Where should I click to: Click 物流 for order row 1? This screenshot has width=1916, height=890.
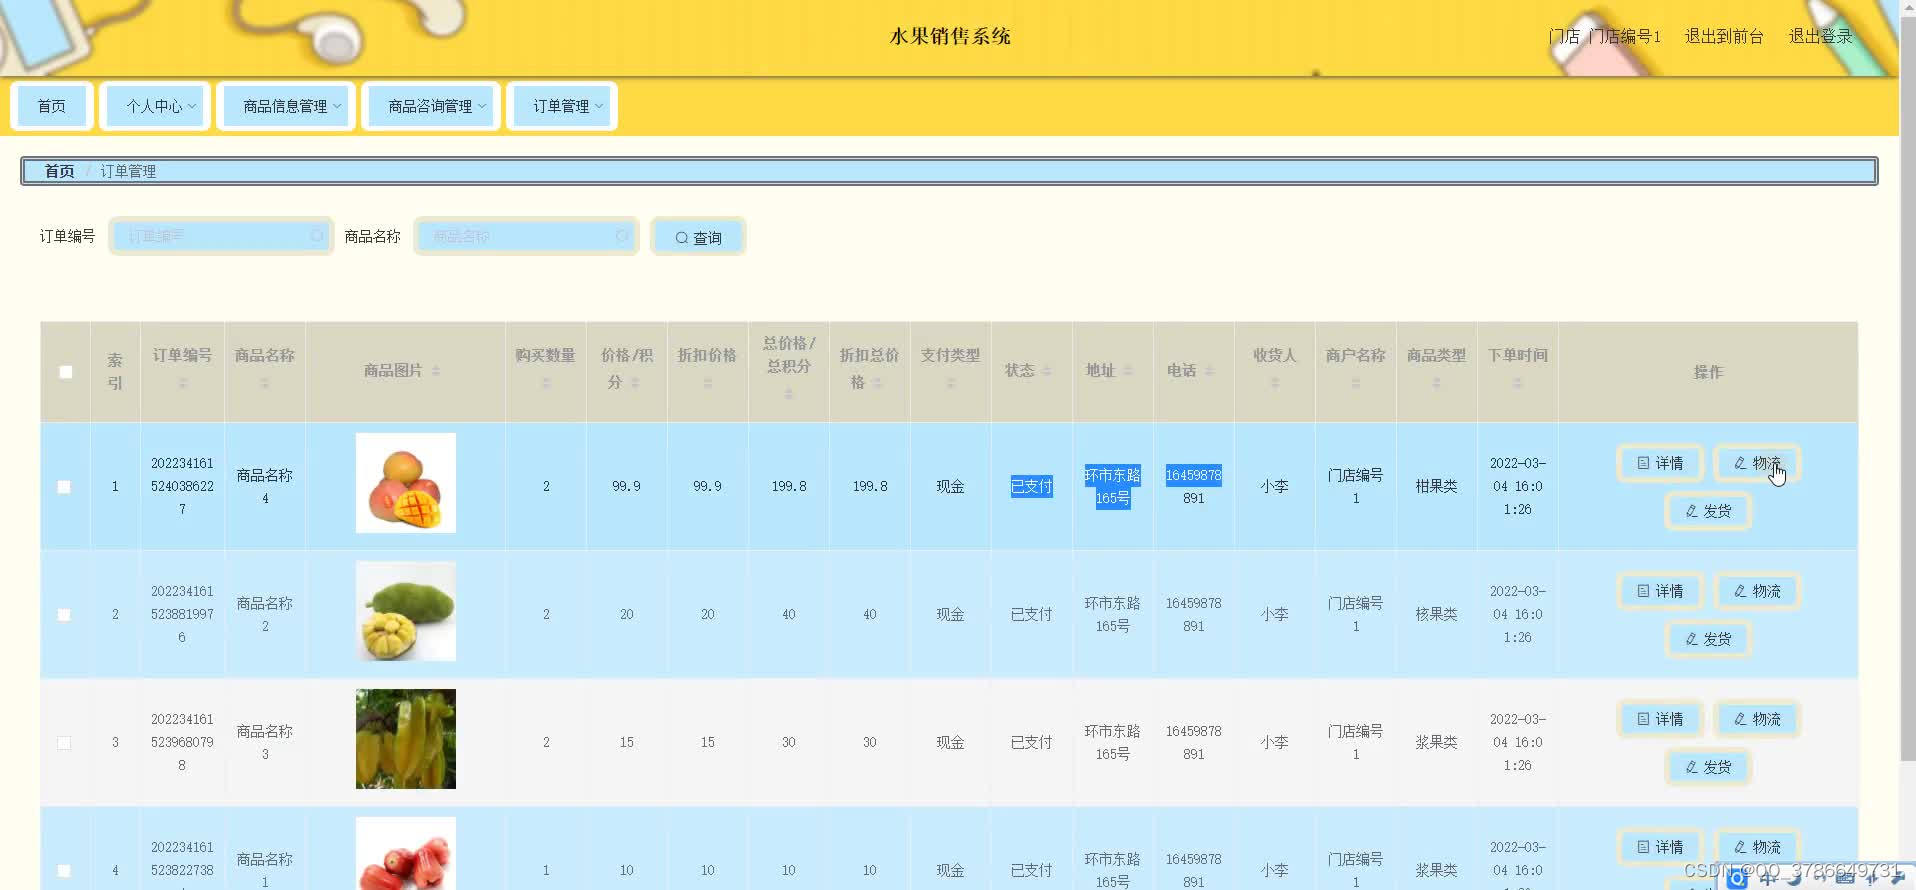pyautogui.click(x=1757, y=463)
